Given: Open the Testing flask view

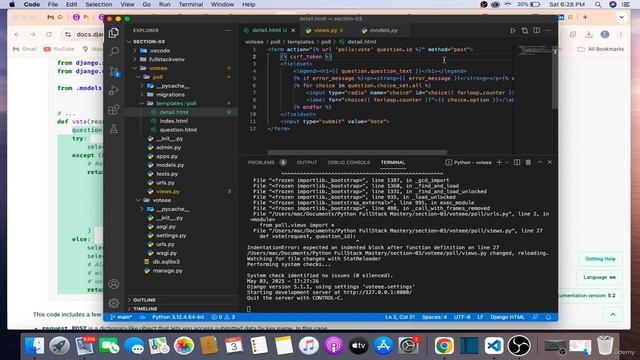Looking at the screenshot, I should (114, 129).
